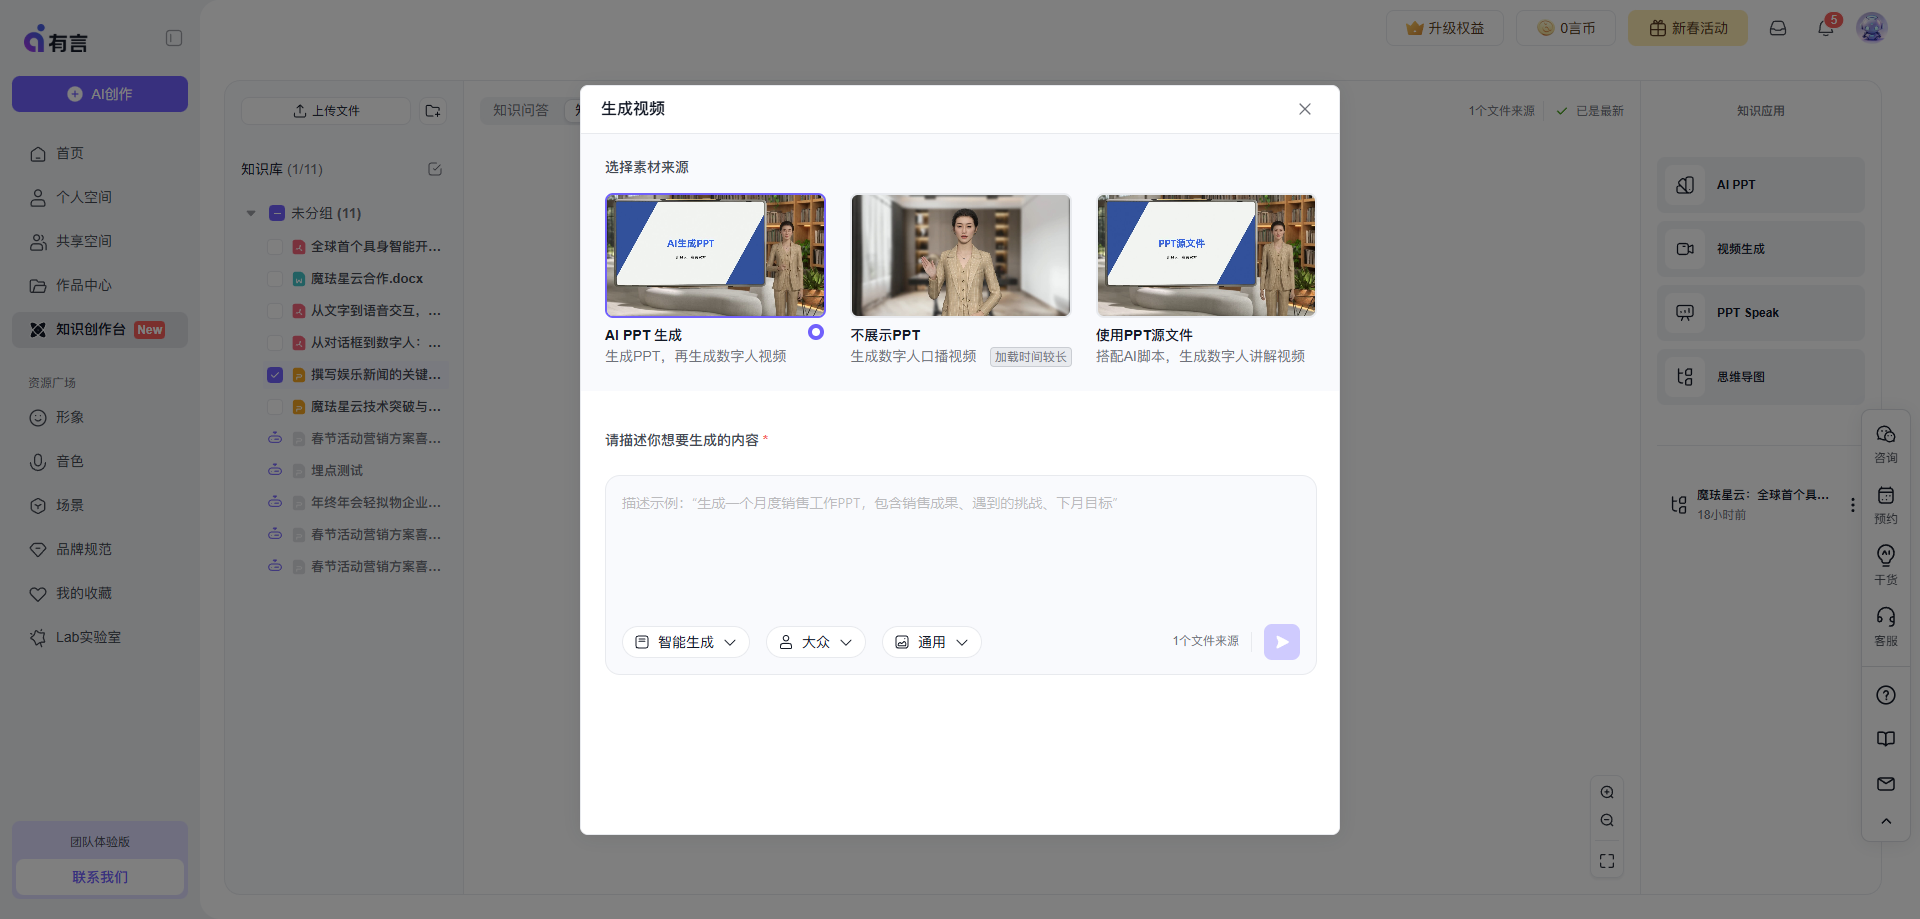This screenshot has width=1920, height=919.
Task: Open the AI PPT tool
Action: 1759,184
